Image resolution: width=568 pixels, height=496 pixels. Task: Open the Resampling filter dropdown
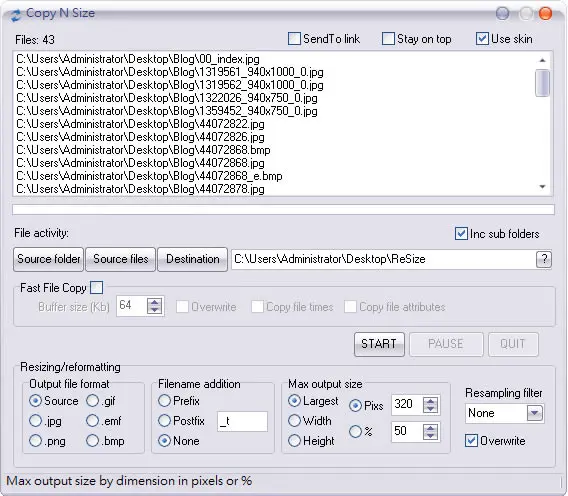(535, 413)
